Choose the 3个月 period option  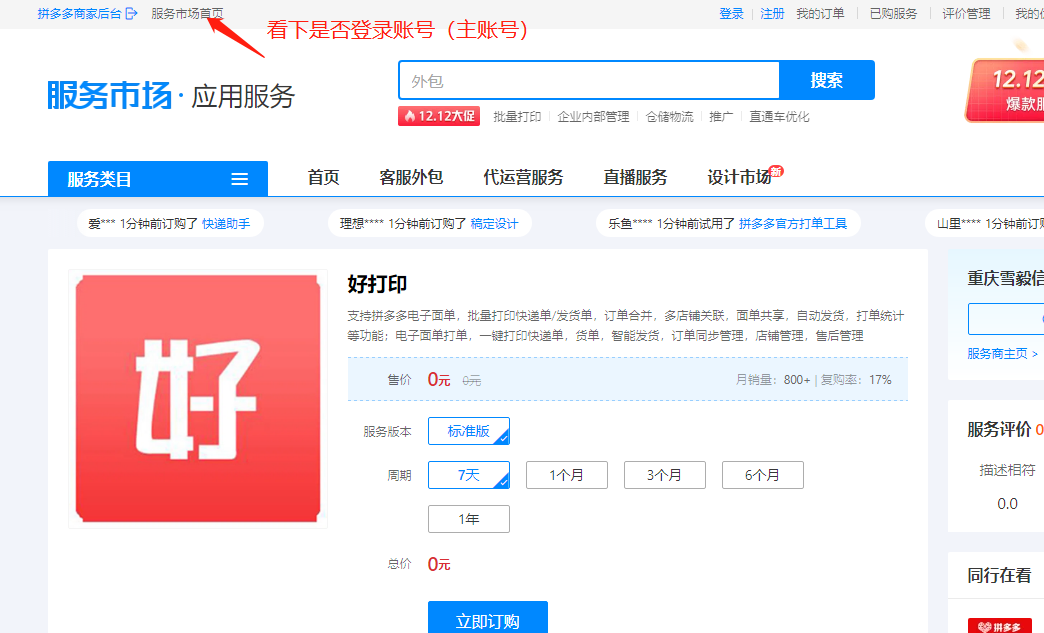(x=664, y=475)
